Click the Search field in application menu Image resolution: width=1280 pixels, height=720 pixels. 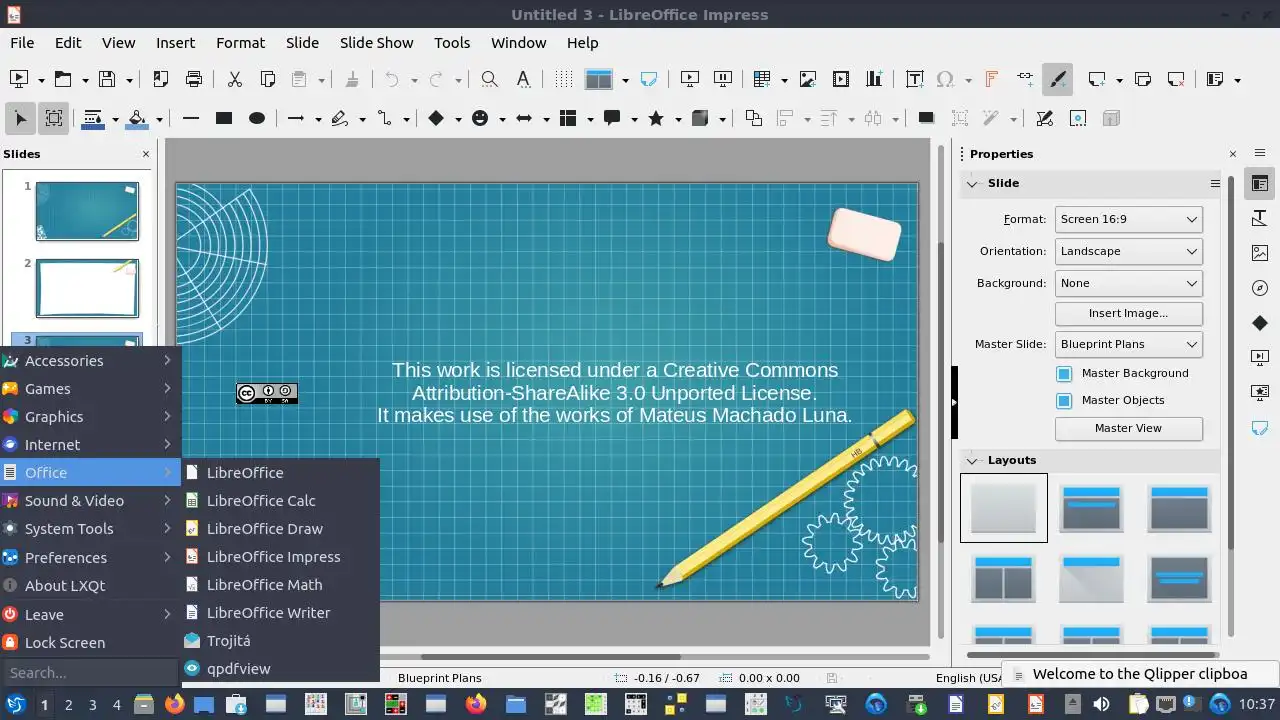(90, 673)
